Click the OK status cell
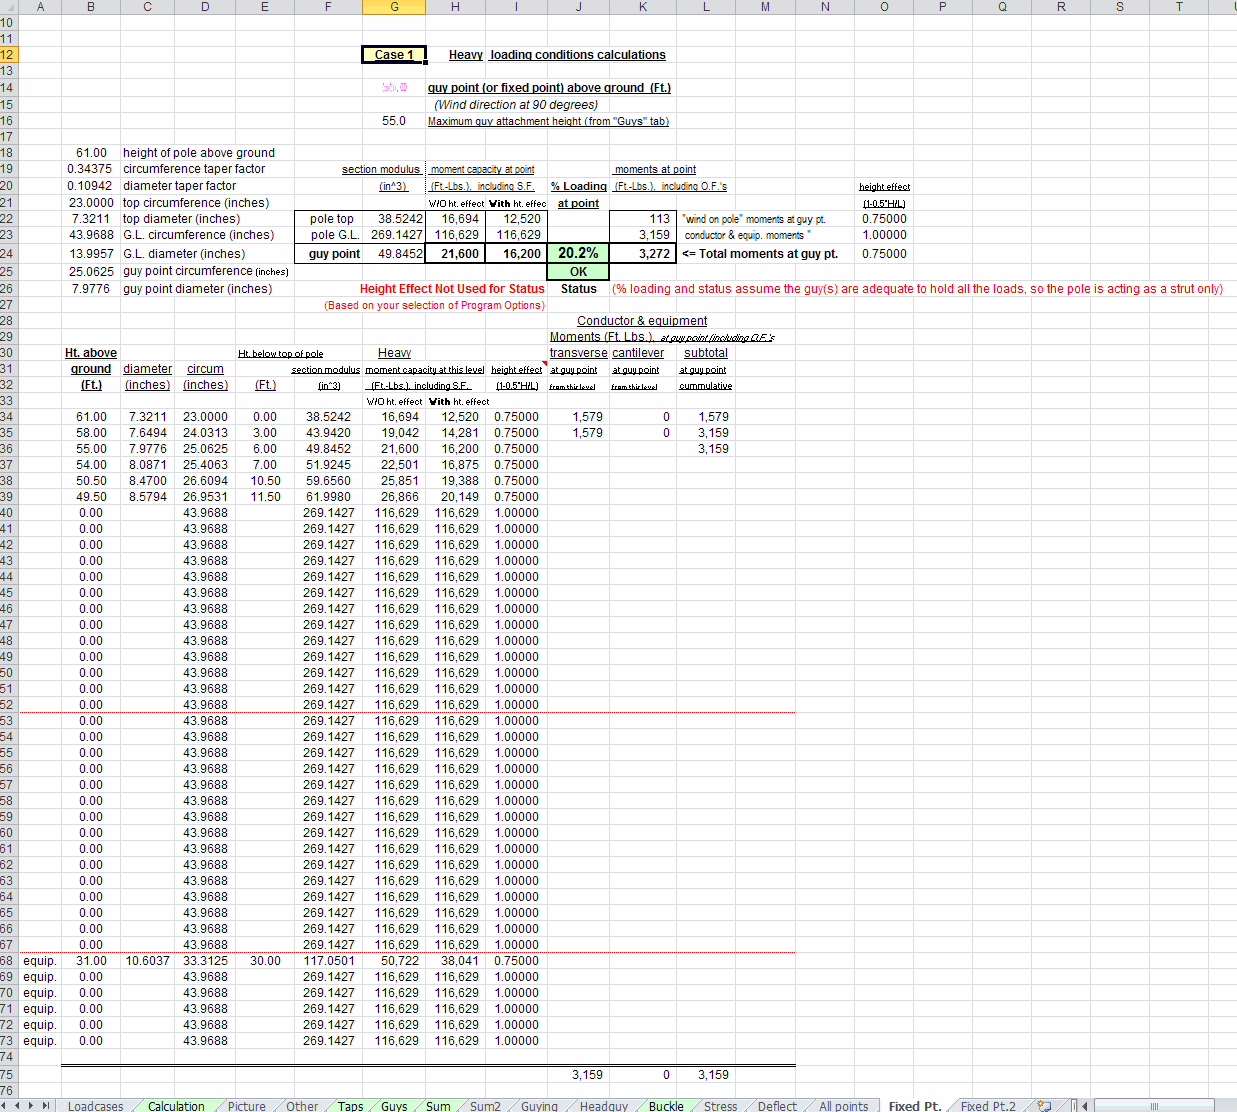 click(578, 272)
